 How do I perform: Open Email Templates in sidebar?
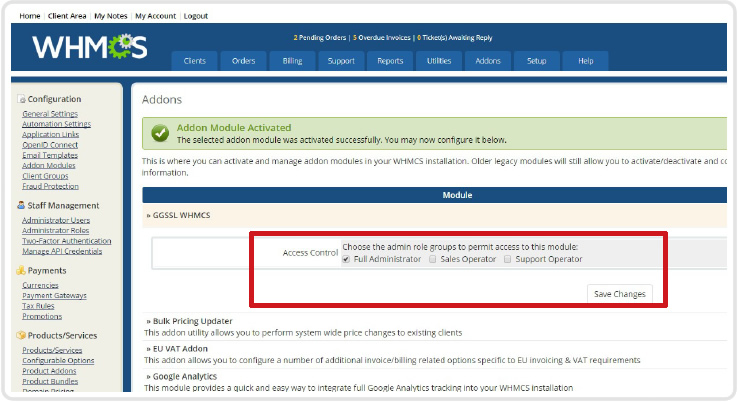pyautogui.click(x=50, y=155)
